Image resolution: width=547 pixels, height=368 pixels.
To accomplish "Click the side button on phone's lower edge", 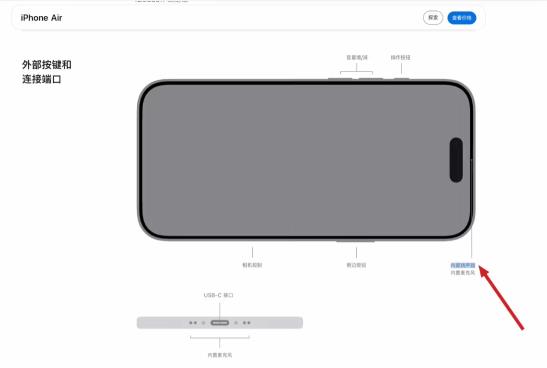I will pos(355,240).
